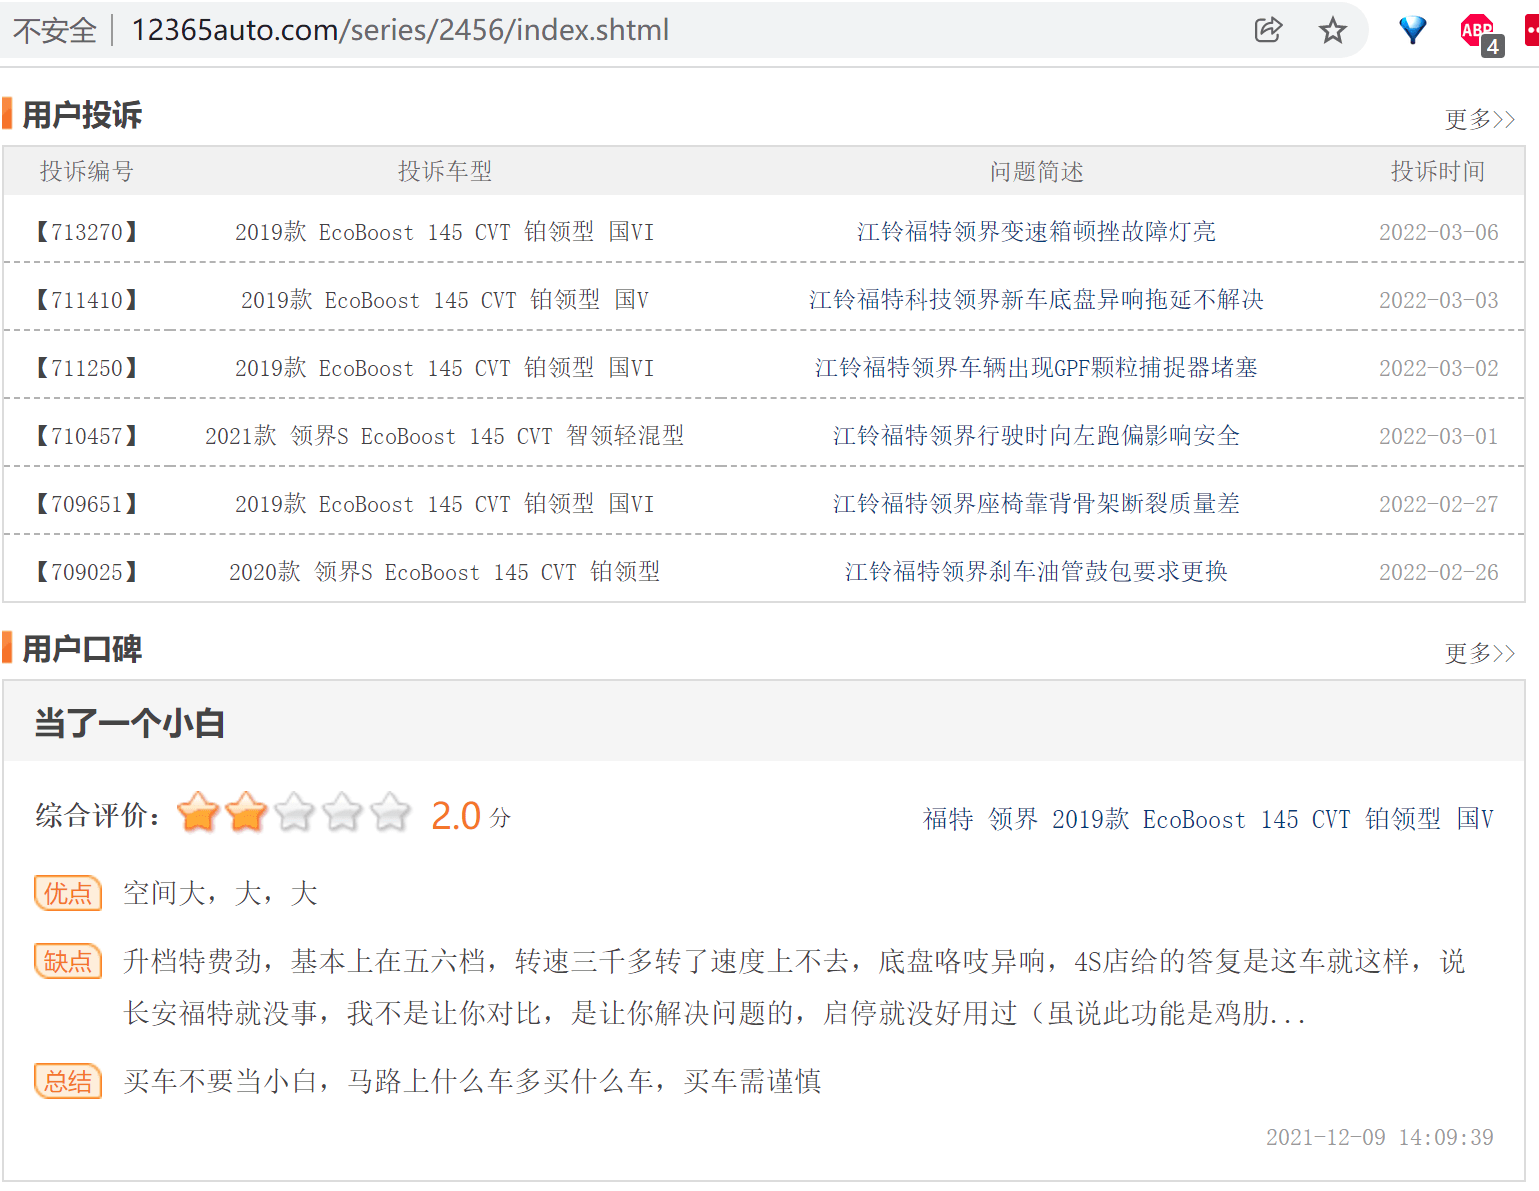Click the summary text 买车不要当小白

pyautogui.click(x=472, y=1081)
